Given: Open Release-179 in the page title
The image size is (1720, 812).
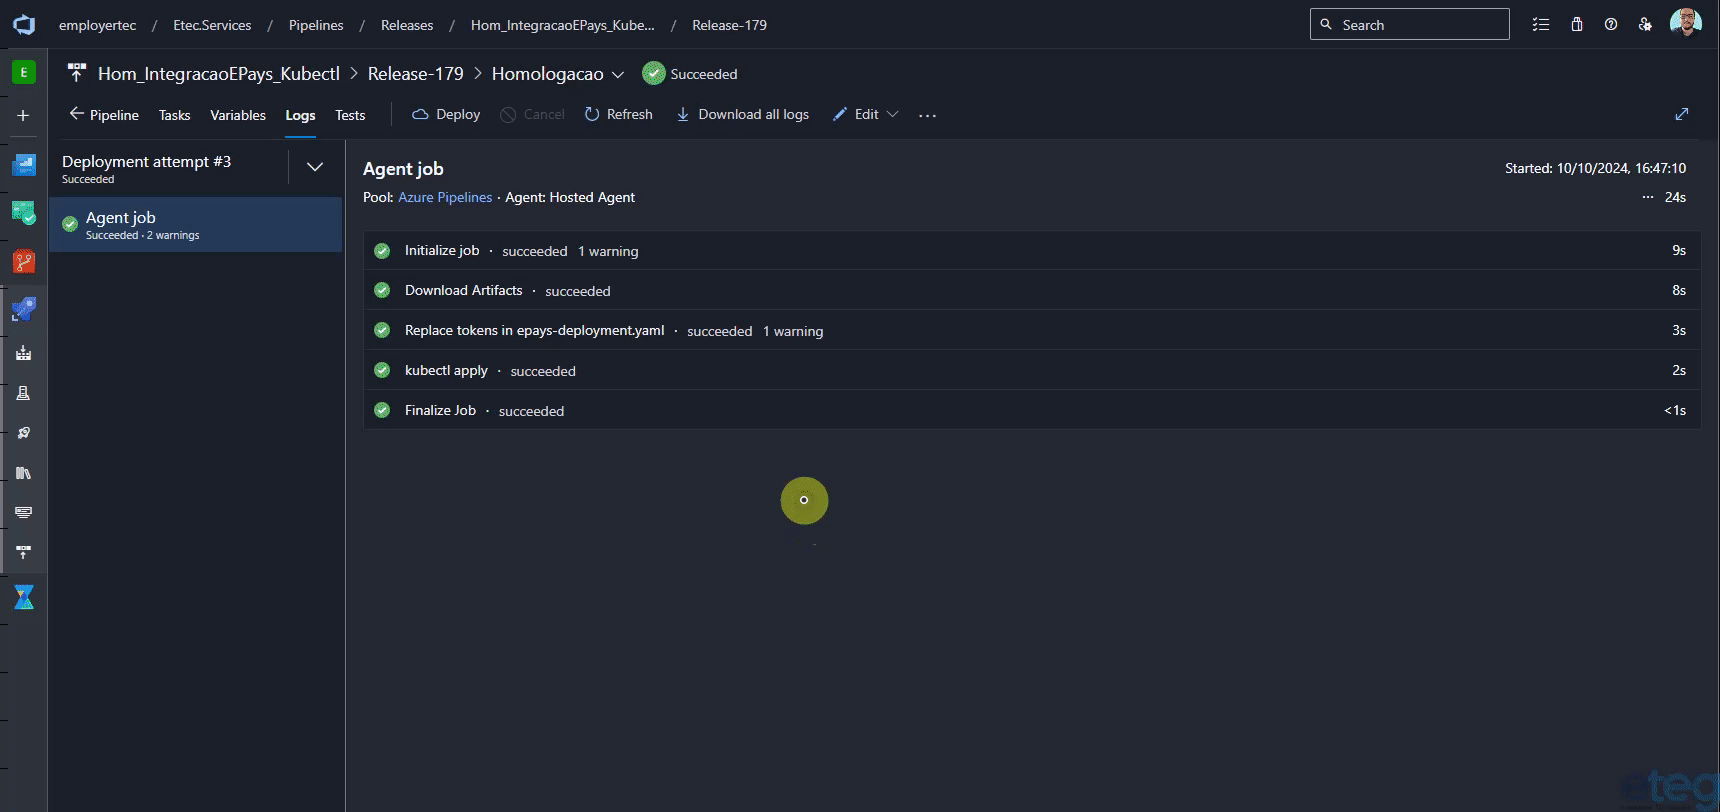Looking at the screenshot, I should (415, 74).
